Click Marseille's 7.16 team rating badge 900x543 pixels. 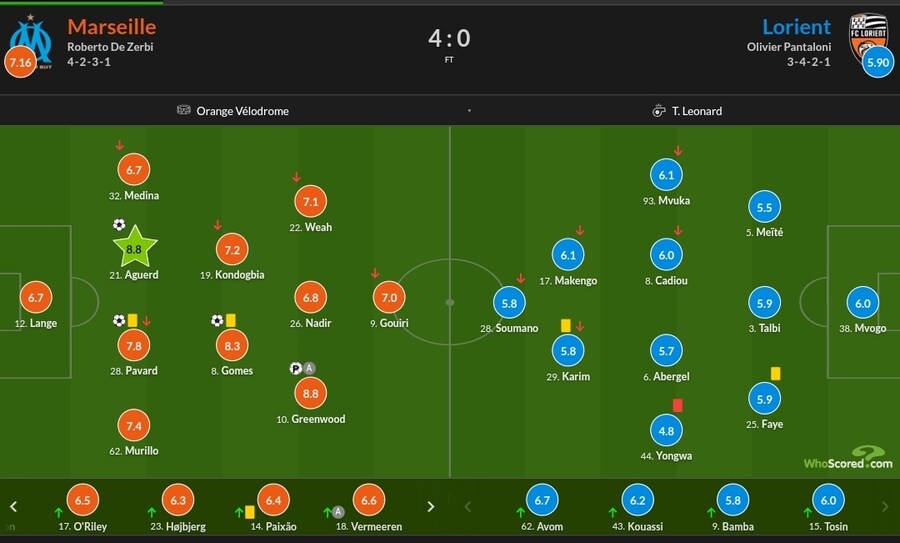(x=20, y=62)
